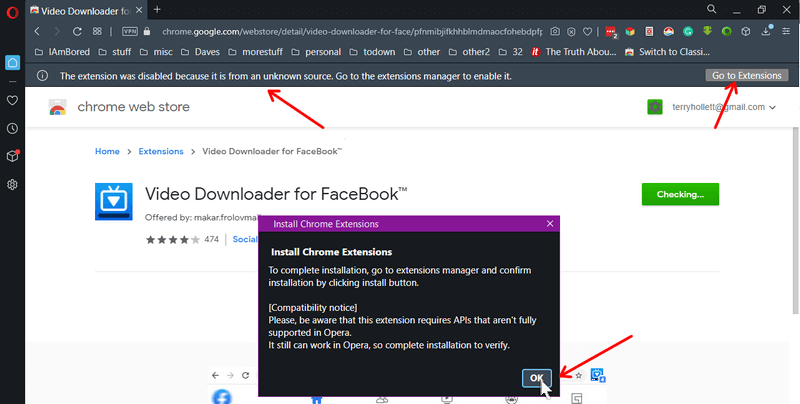Open Bookmarks heart in the sidebar
The width and height of the screenshot is (800, 404).
pos(12,100)
